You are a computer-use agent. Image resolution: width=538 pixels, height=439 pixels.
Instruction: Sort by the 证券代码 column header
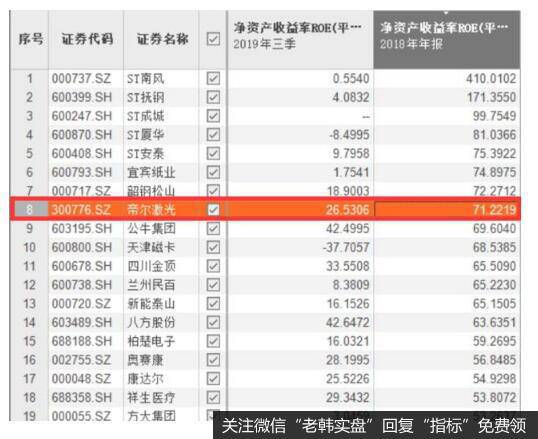tap(86, 39)
